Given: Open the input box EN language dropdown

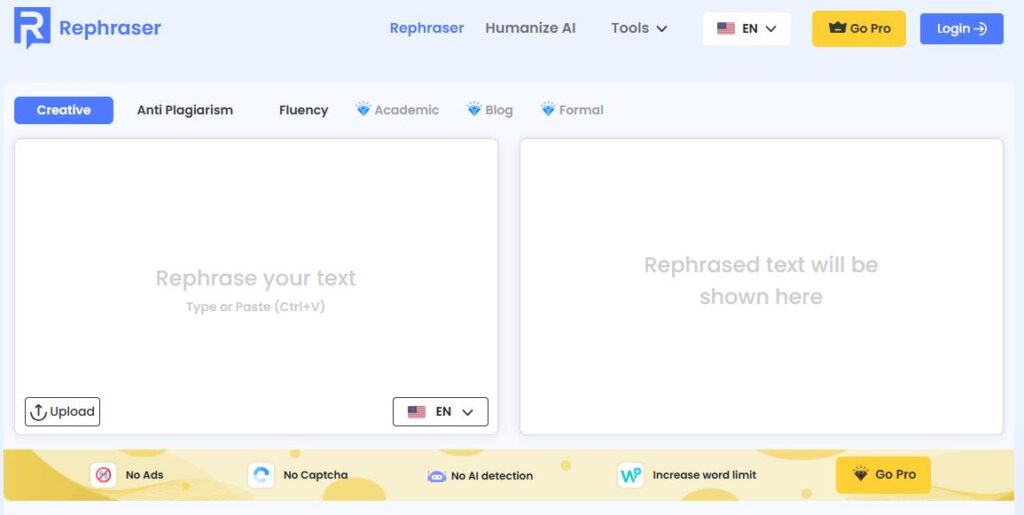Looking at the screenshot, I should [440, 412].
